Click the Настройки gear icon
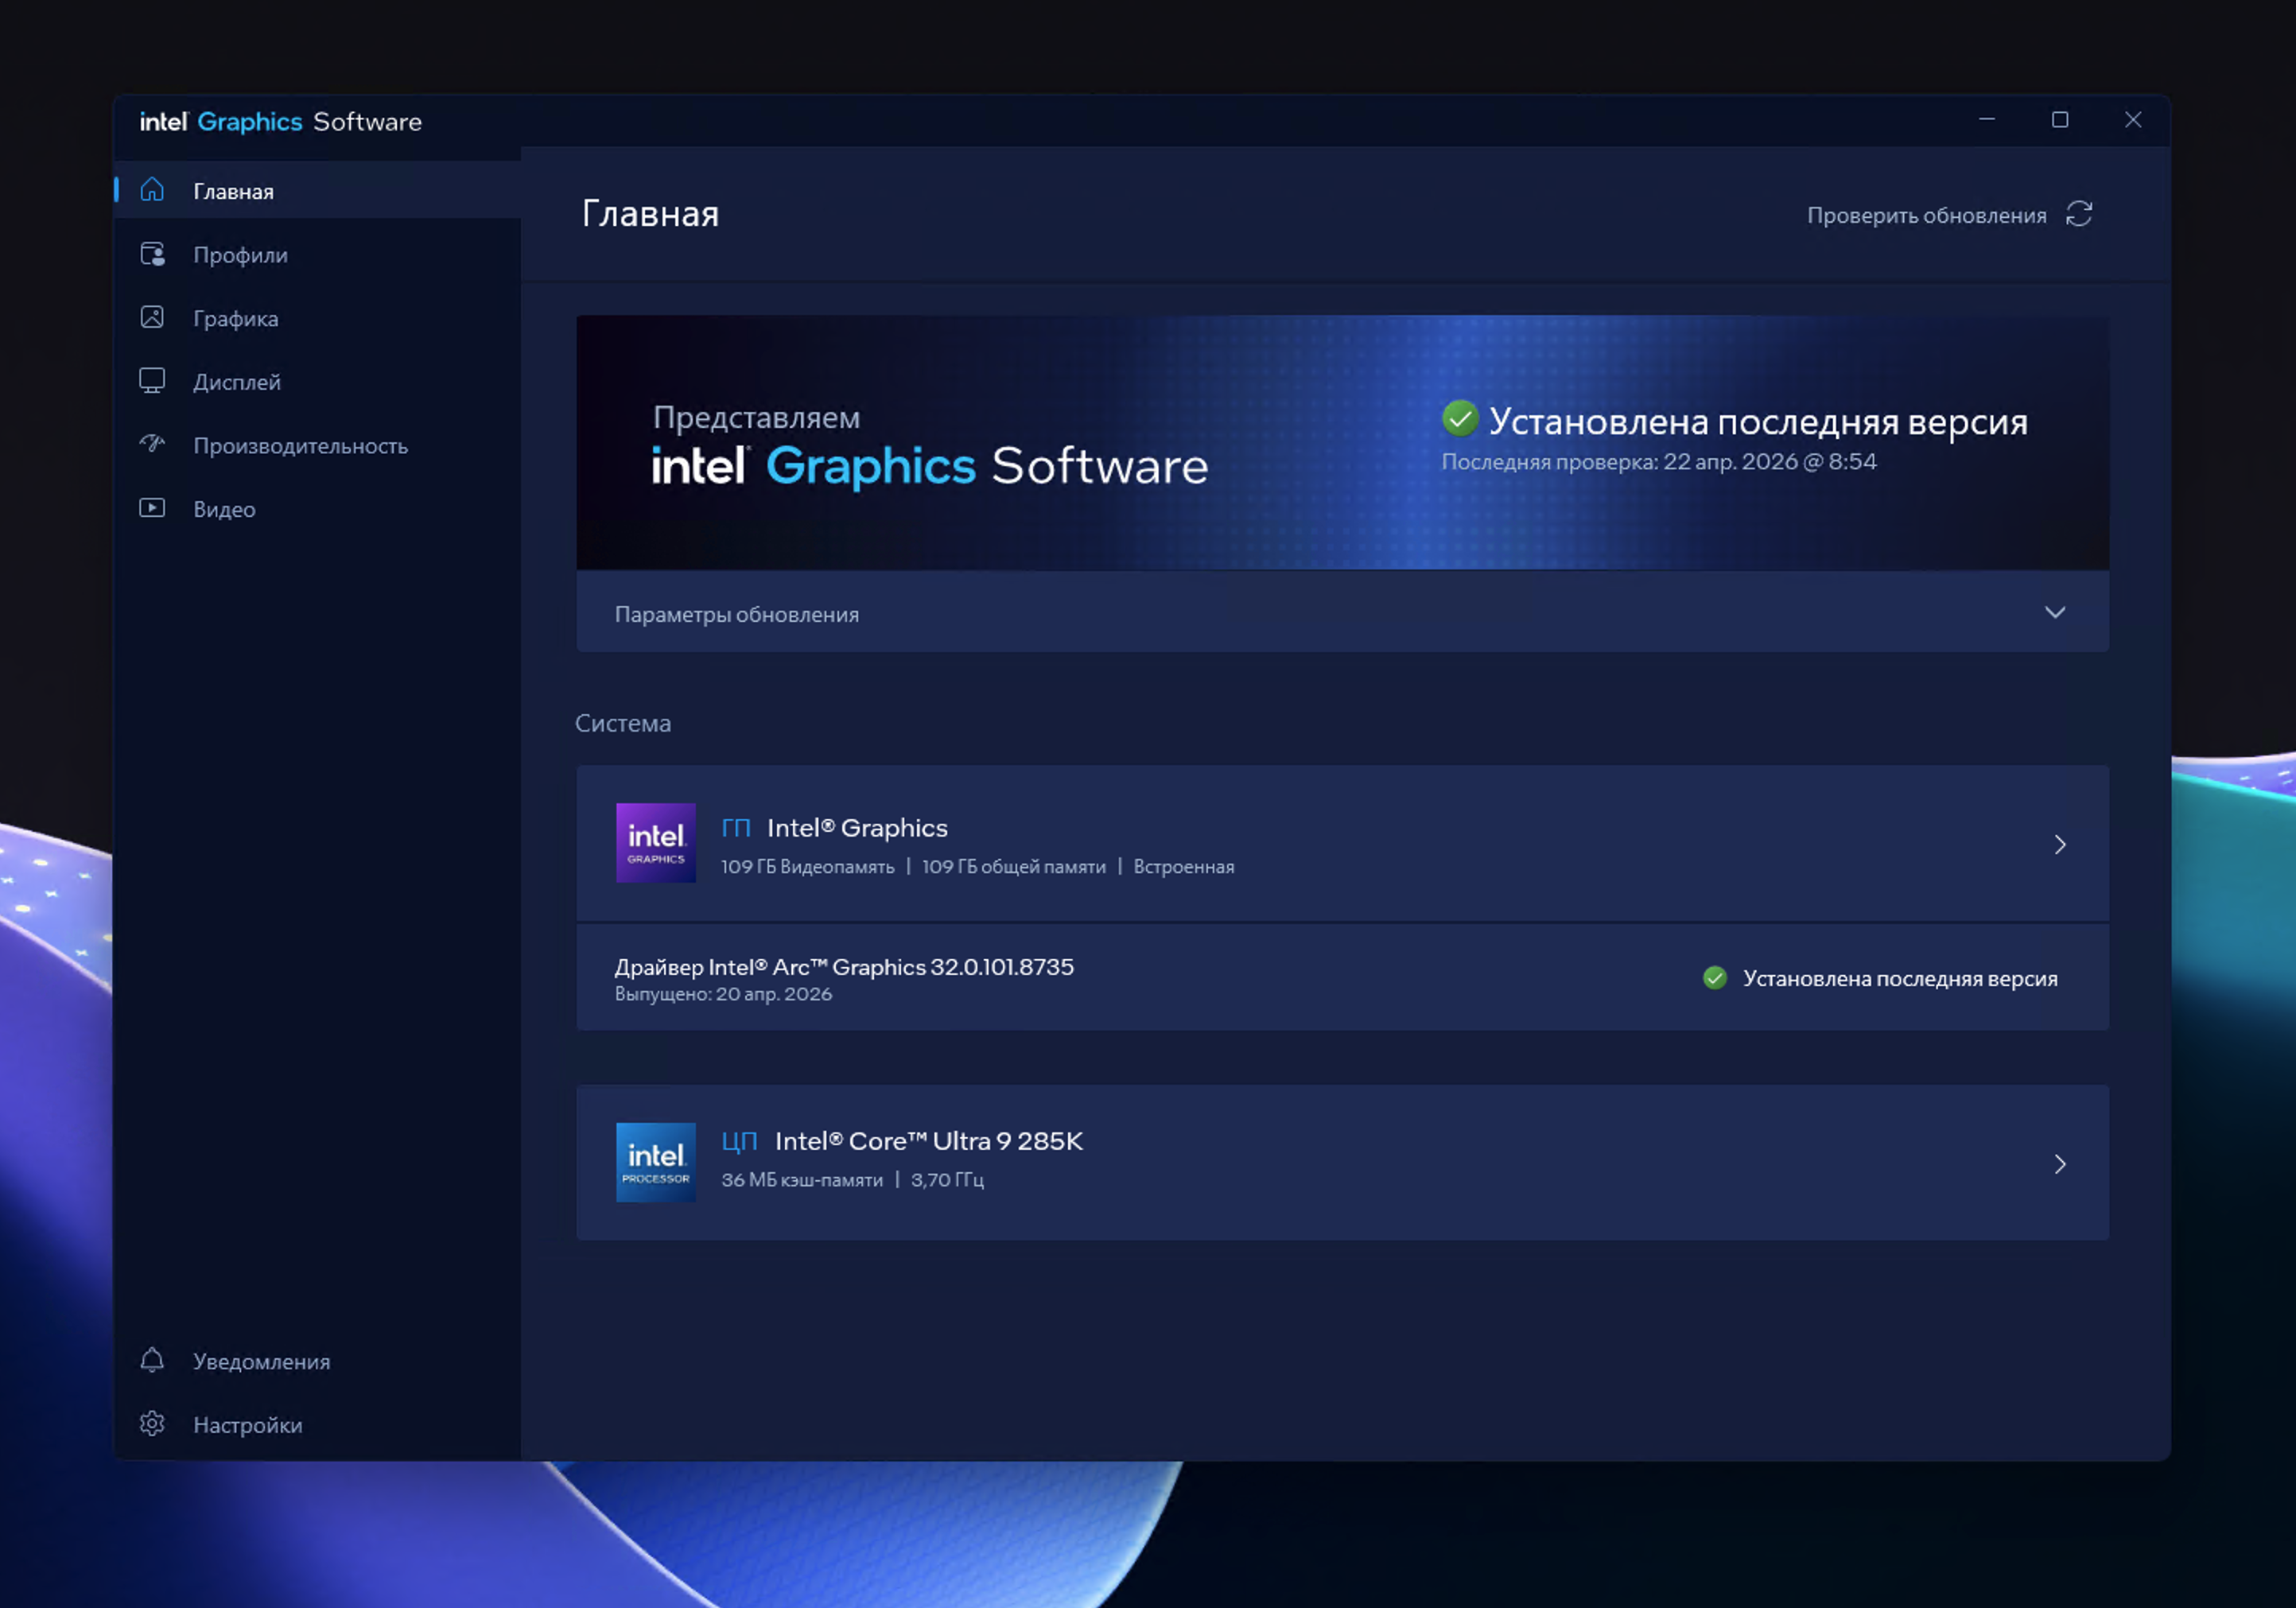 tap(152, 1424)
